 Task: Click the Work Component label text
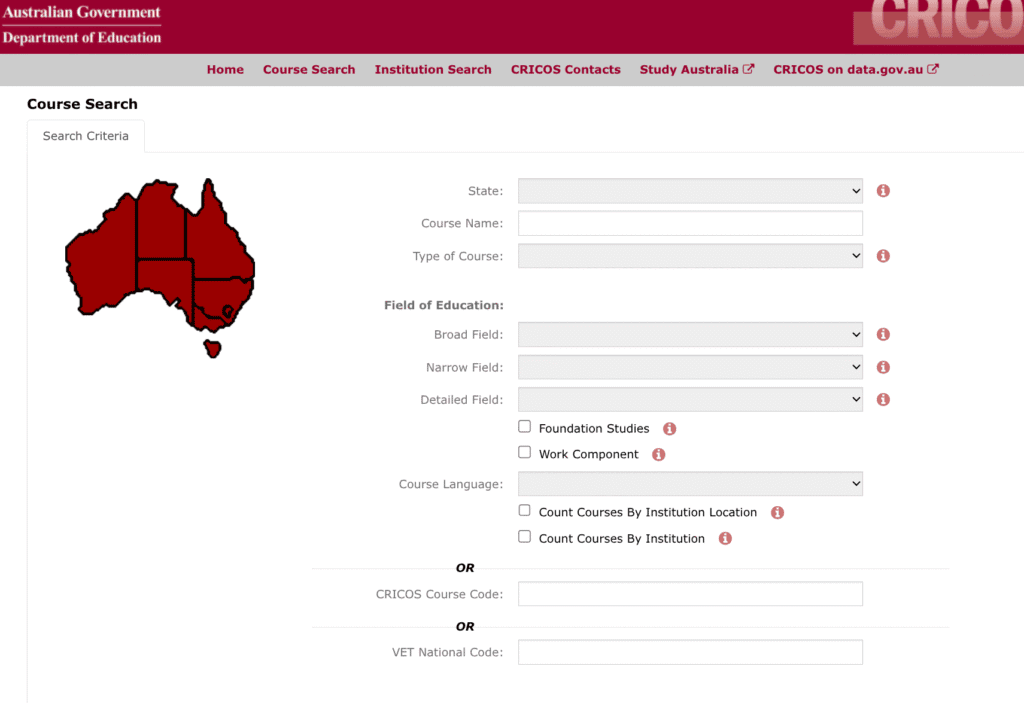tap(588, 454)
